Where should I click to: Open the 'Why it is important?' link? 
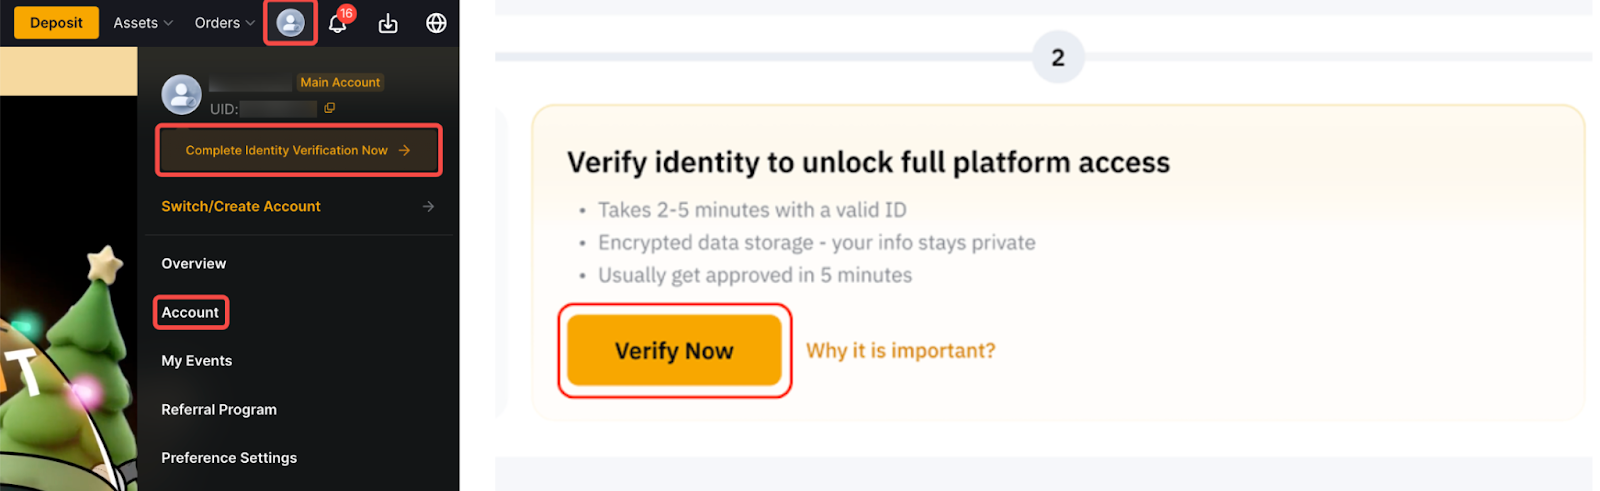tap(900, 350)
